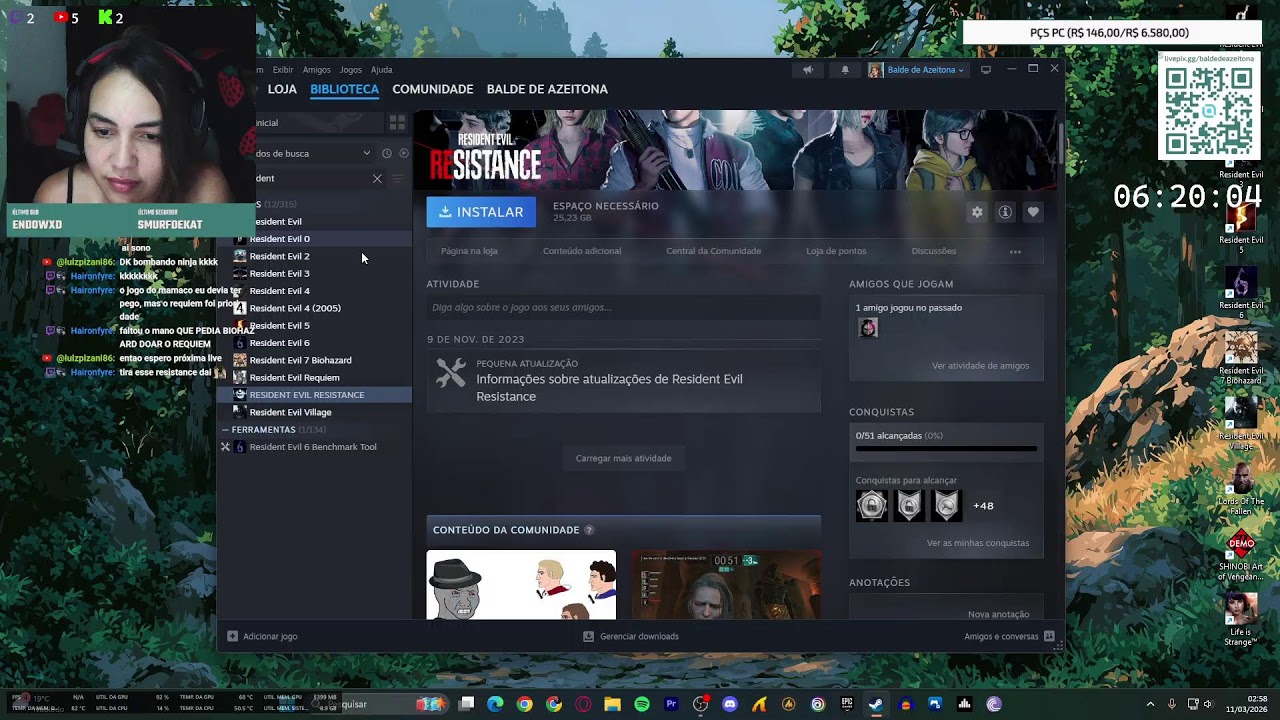Image resolution: width=1280 pixels, height=720 pixels.
Task: Open the Amigos menu
Action: (317, 70)
